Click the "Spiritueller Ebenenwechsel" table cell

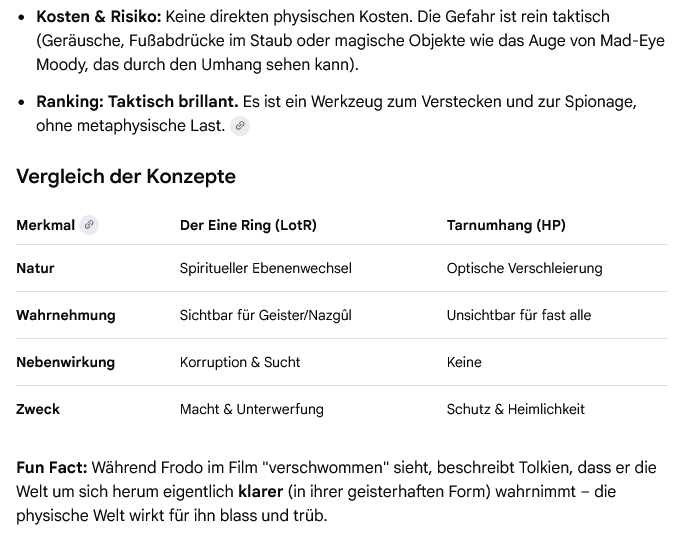(x=265, y=268)
